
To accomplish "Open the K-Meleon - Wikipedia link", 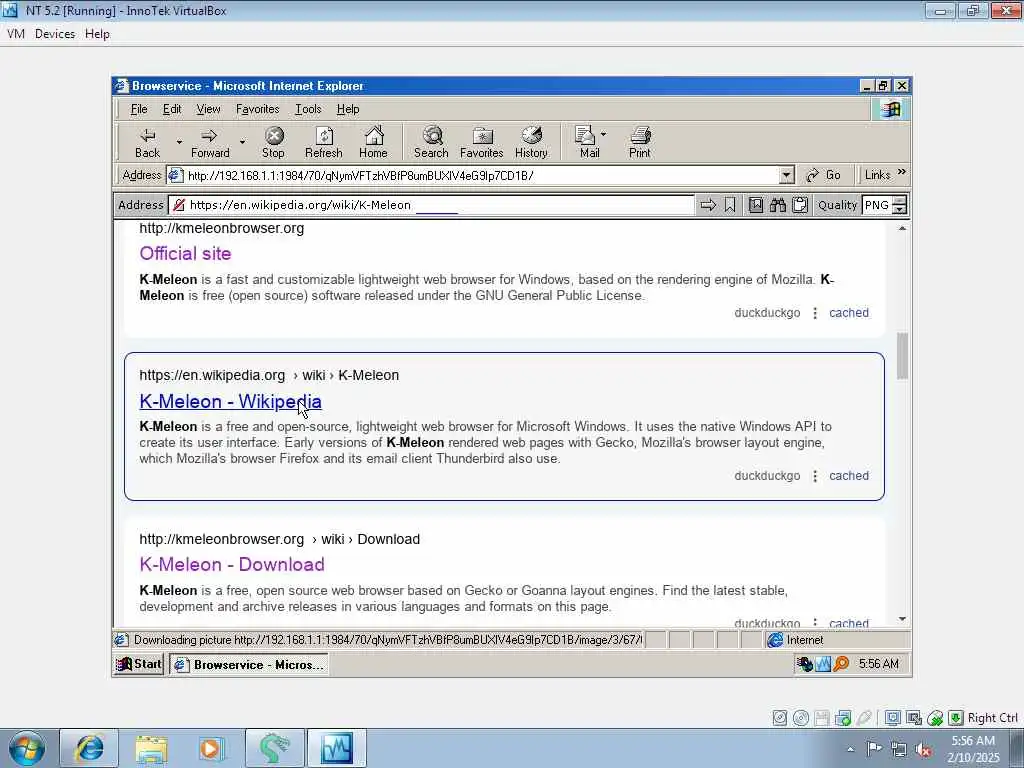I will tap(231, 402).
